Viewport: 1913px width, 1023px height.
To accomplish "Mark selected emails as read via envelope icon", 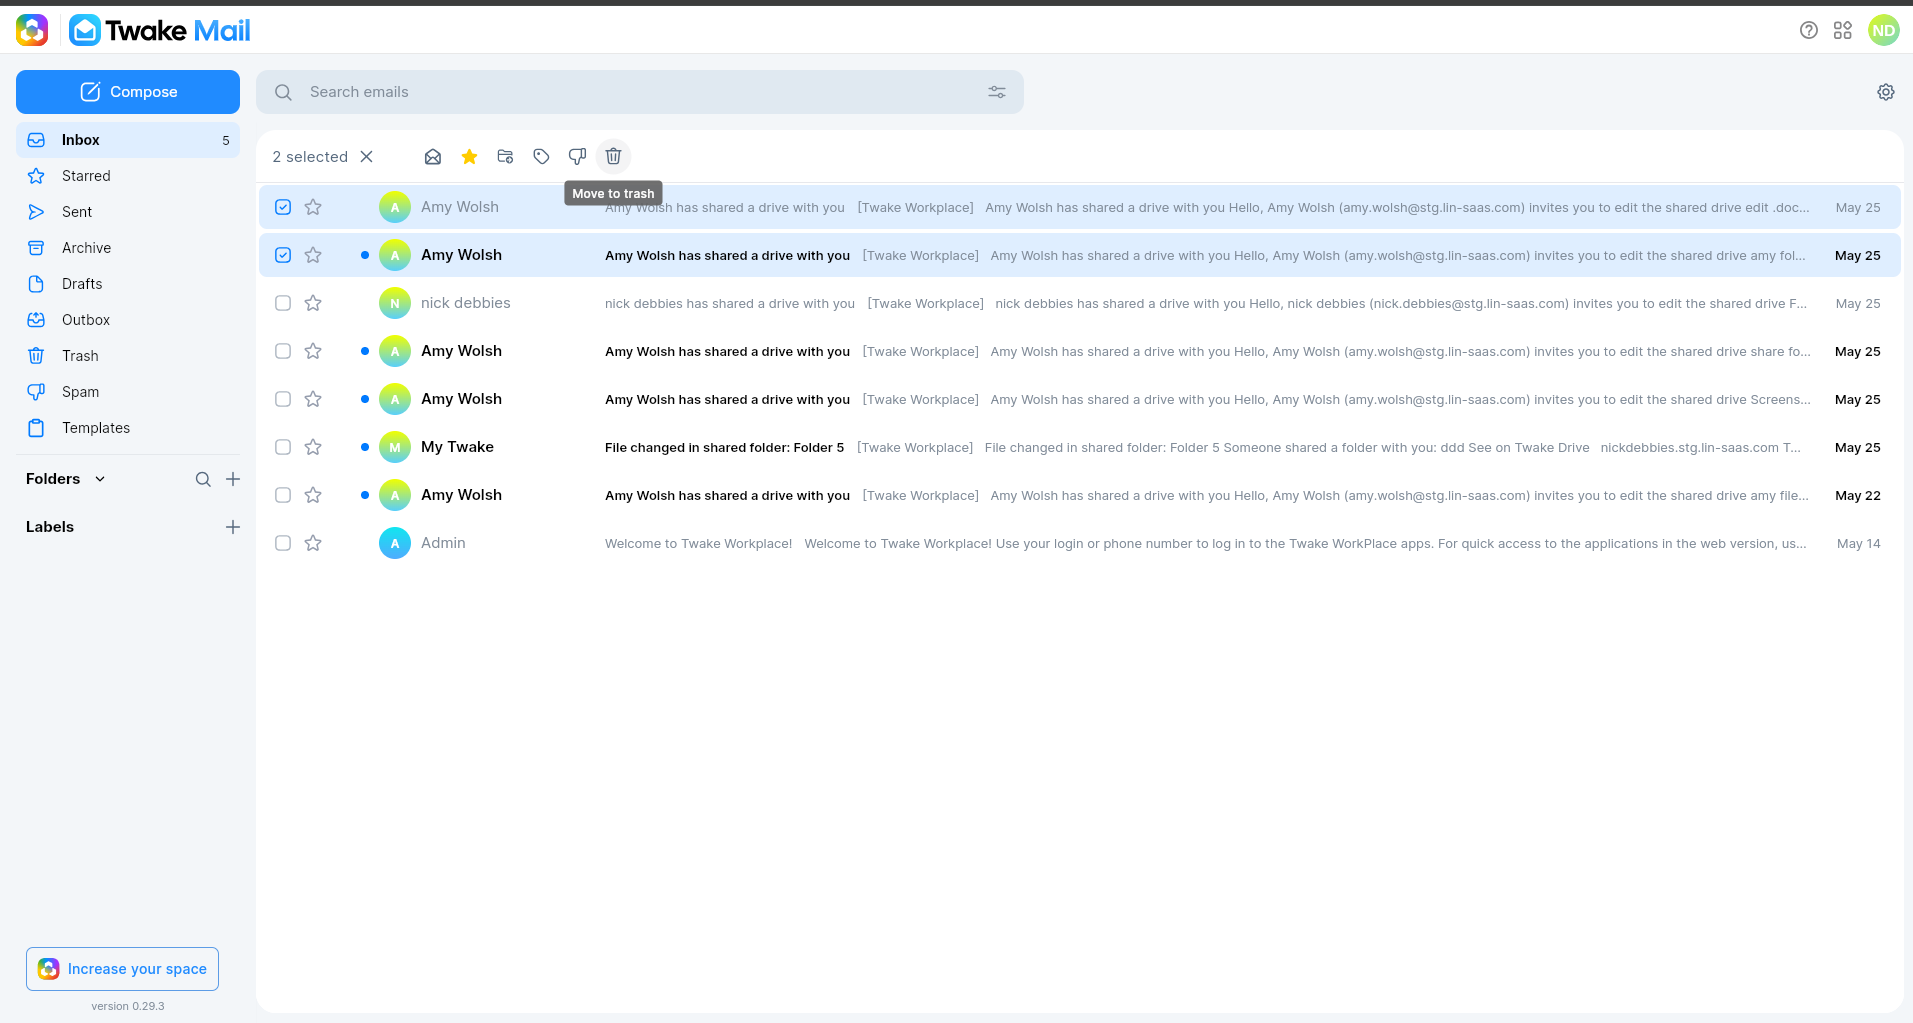I will (433, 156).
